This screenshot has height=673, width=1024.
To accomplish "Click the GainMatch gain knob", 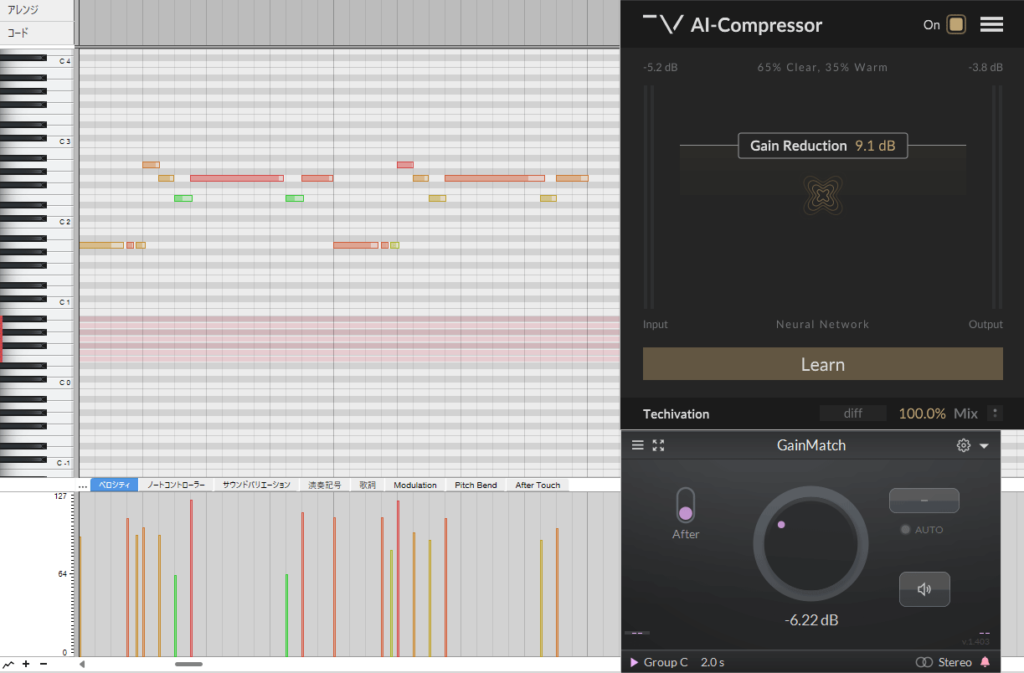I will (x=810, y=543).
